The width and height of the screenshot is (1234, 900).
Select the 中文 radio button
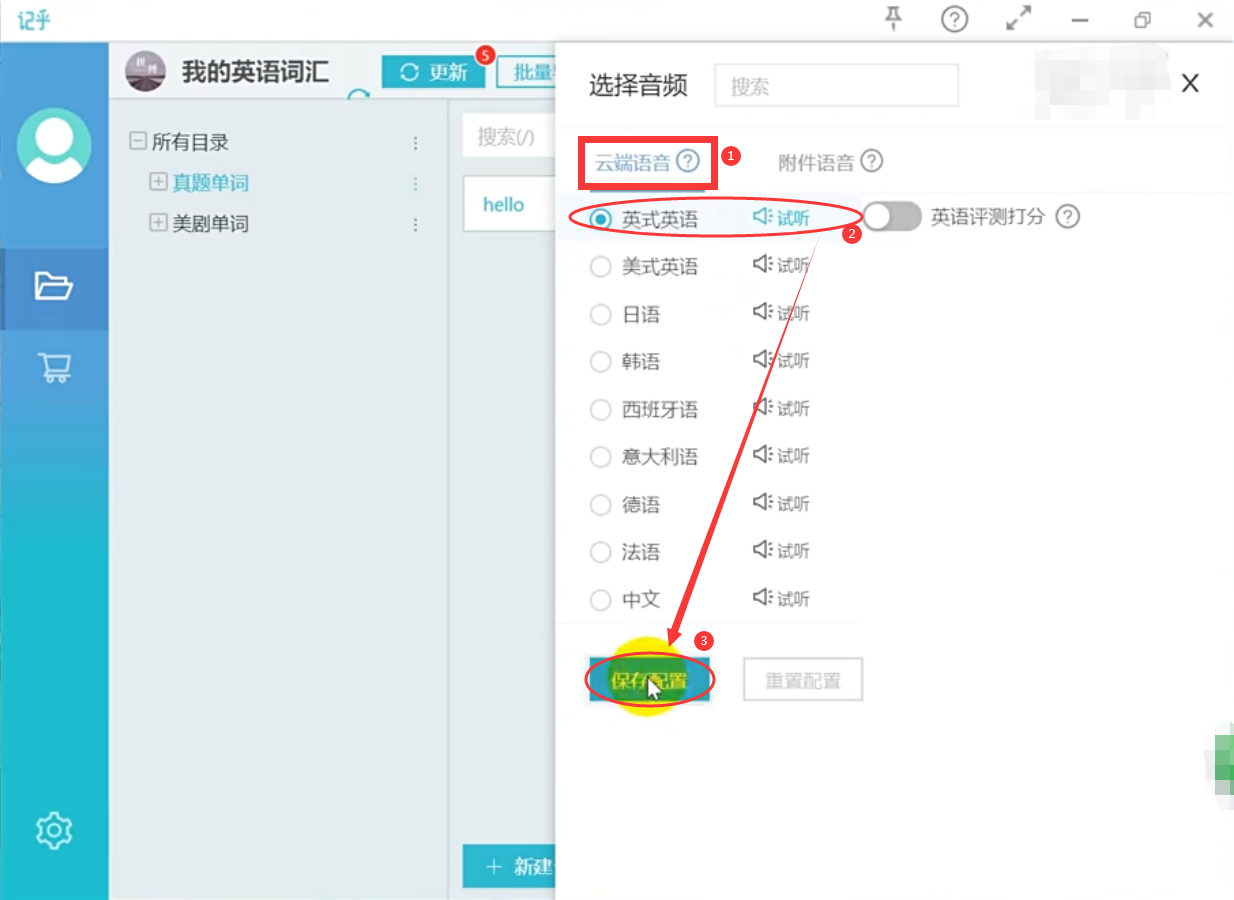coord(601,600)
